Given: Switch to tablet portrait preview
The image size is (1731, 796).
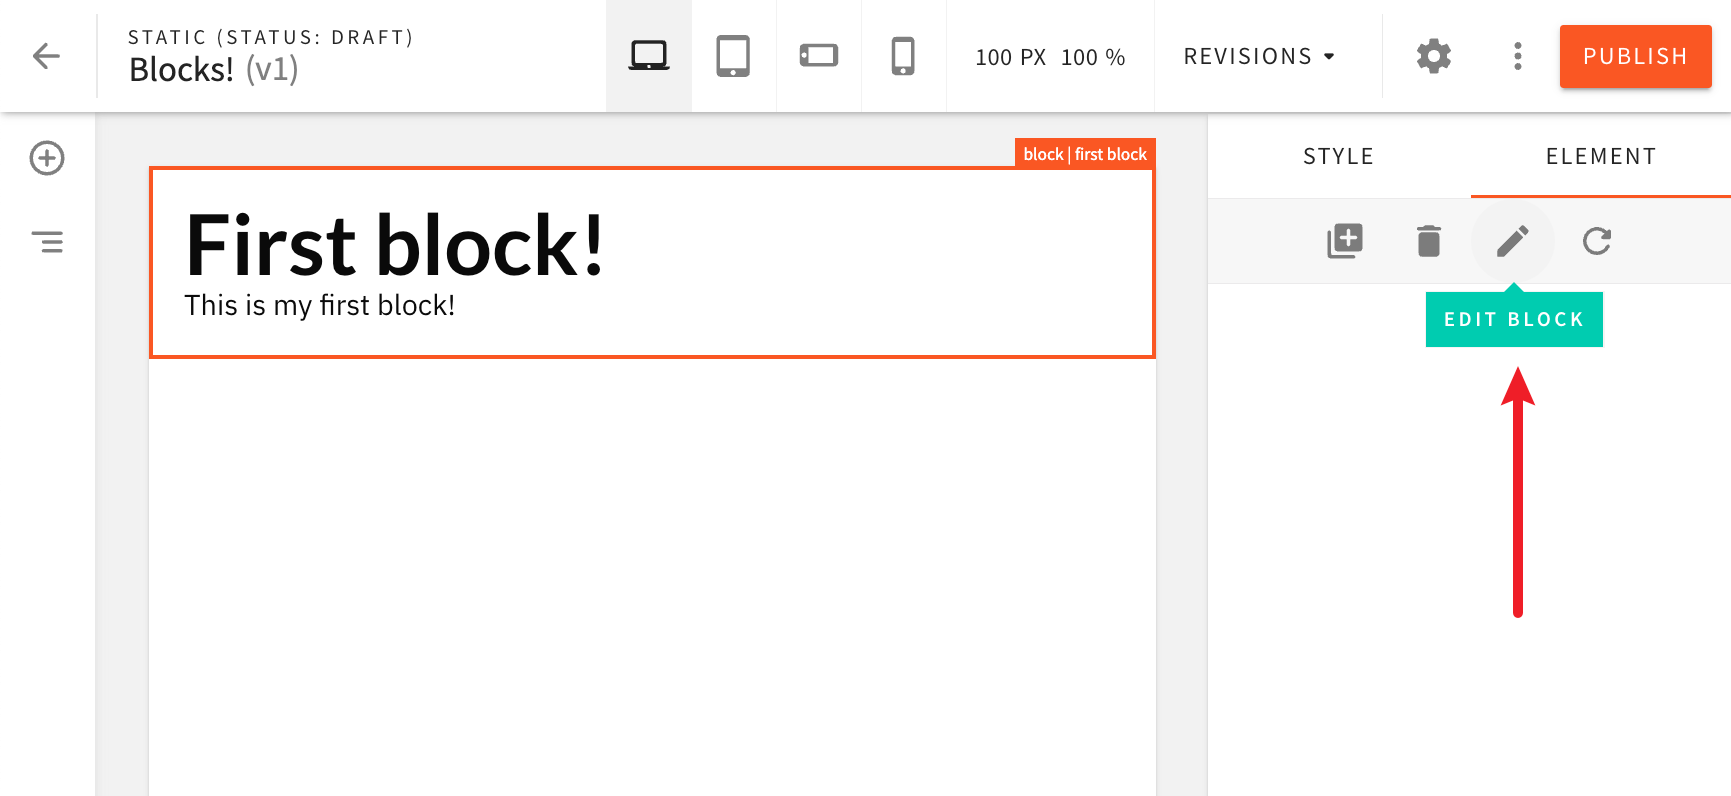Looking at the screenshot, I should click(x=733, y=56).
